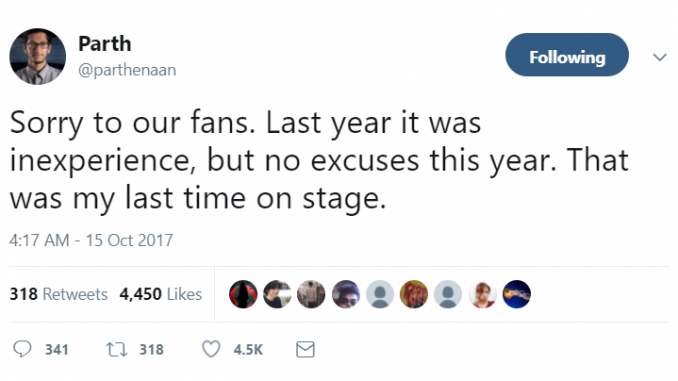This screenshot has height=381, width=678.
Task: Click the liker avatar wearing sunglasses
Action: pos(345,294)
